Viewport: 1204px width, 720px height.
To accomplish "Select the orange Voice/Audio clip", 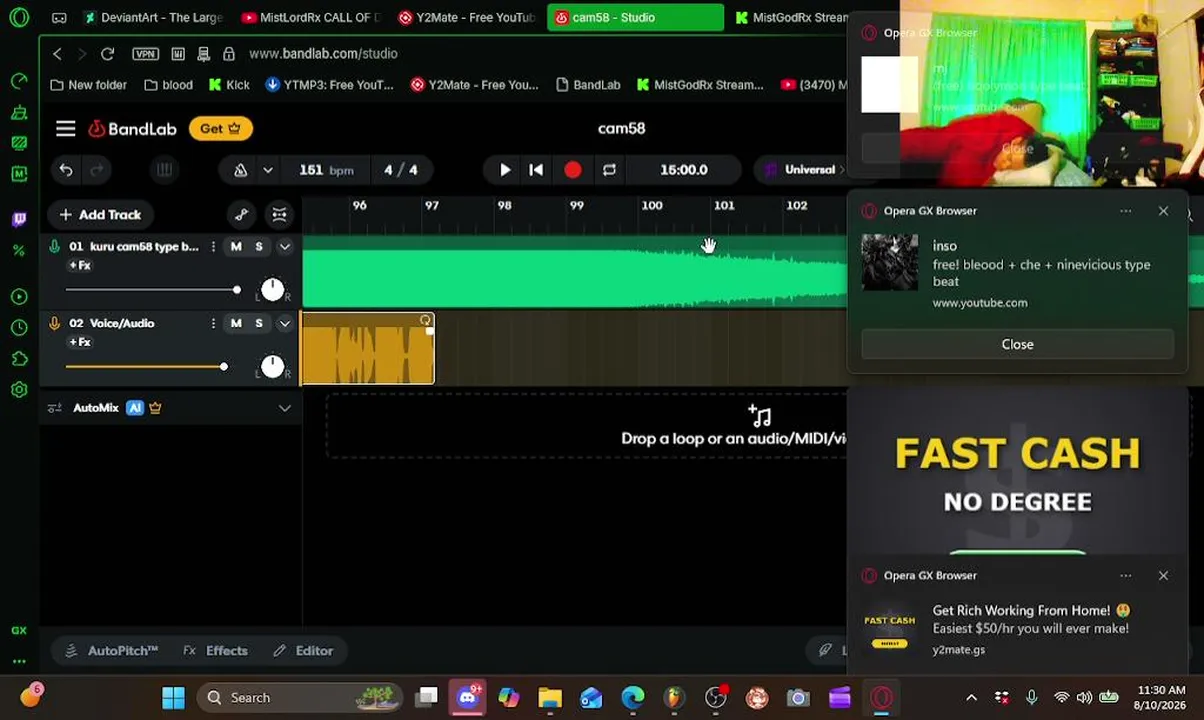I will [x=367, y=349].
